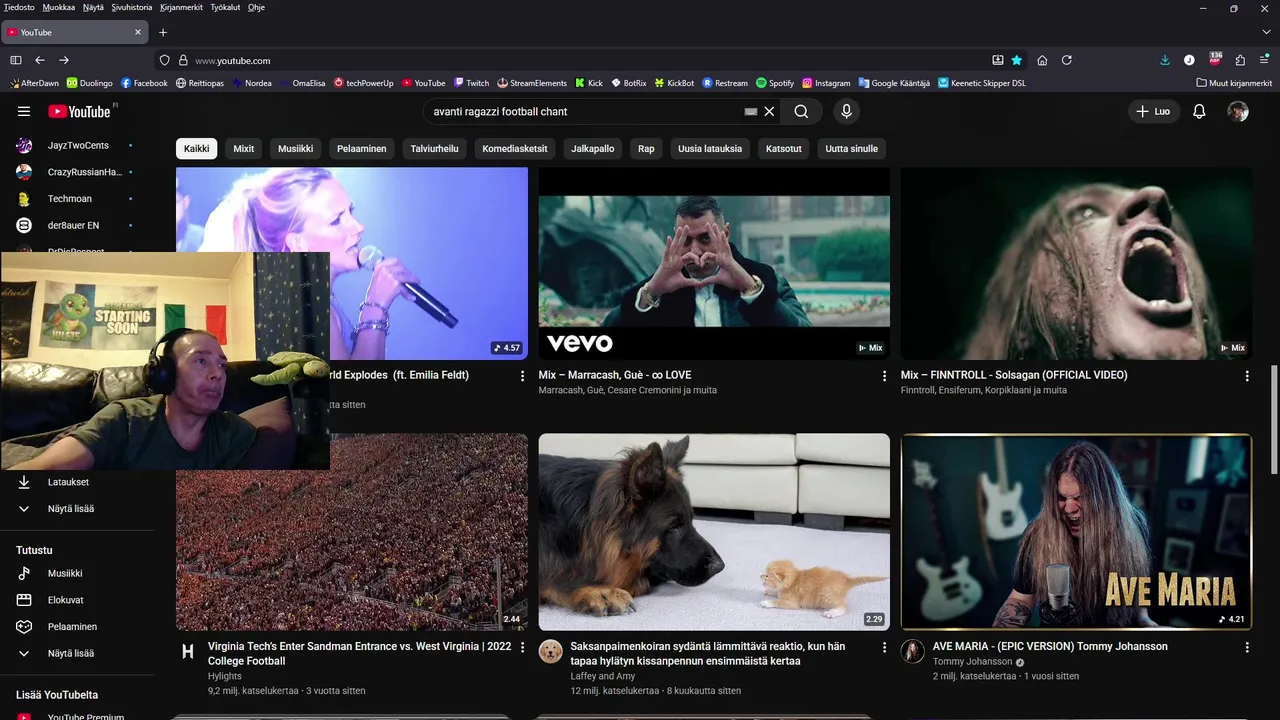
Task: Select the Komediasketsit filter chip
Action: tap(515, 149)
